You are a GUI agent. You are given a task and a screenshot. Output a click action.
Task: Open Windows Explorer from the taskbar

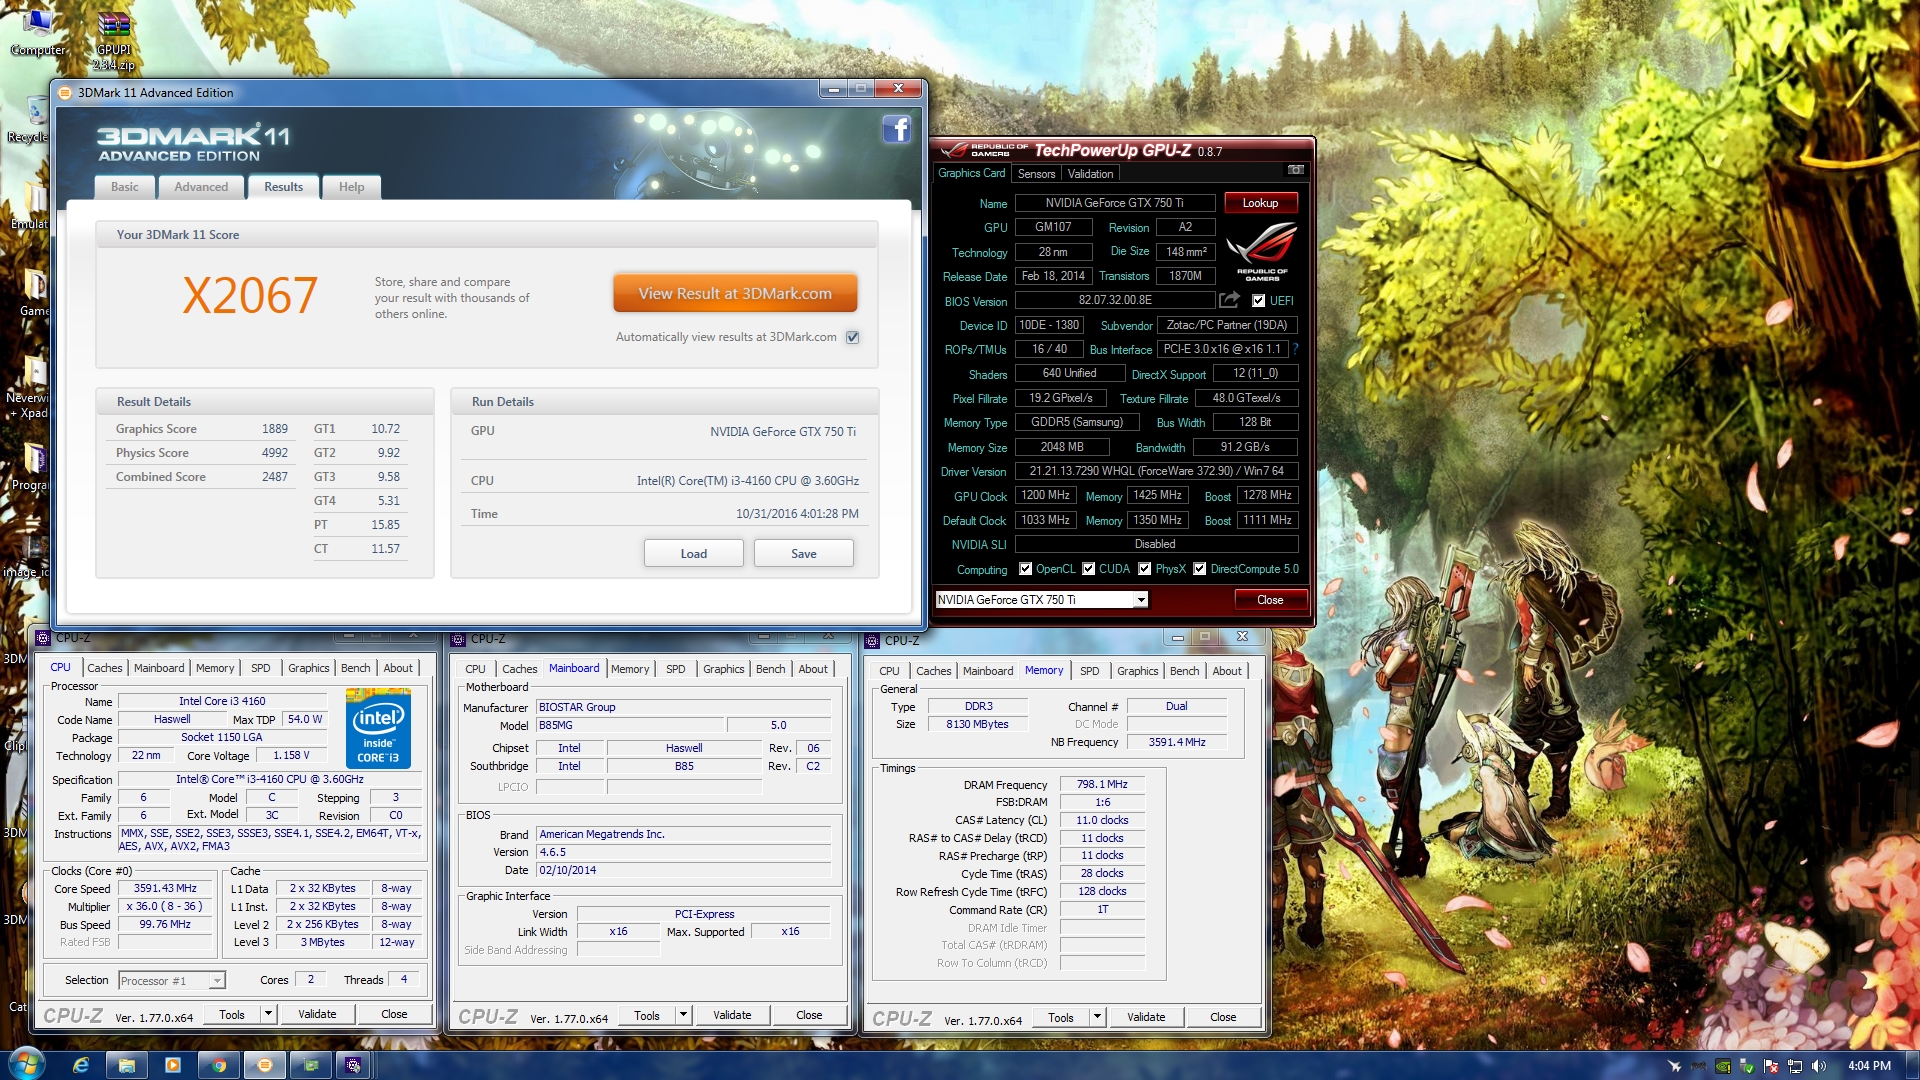[x=127, y=1065]
